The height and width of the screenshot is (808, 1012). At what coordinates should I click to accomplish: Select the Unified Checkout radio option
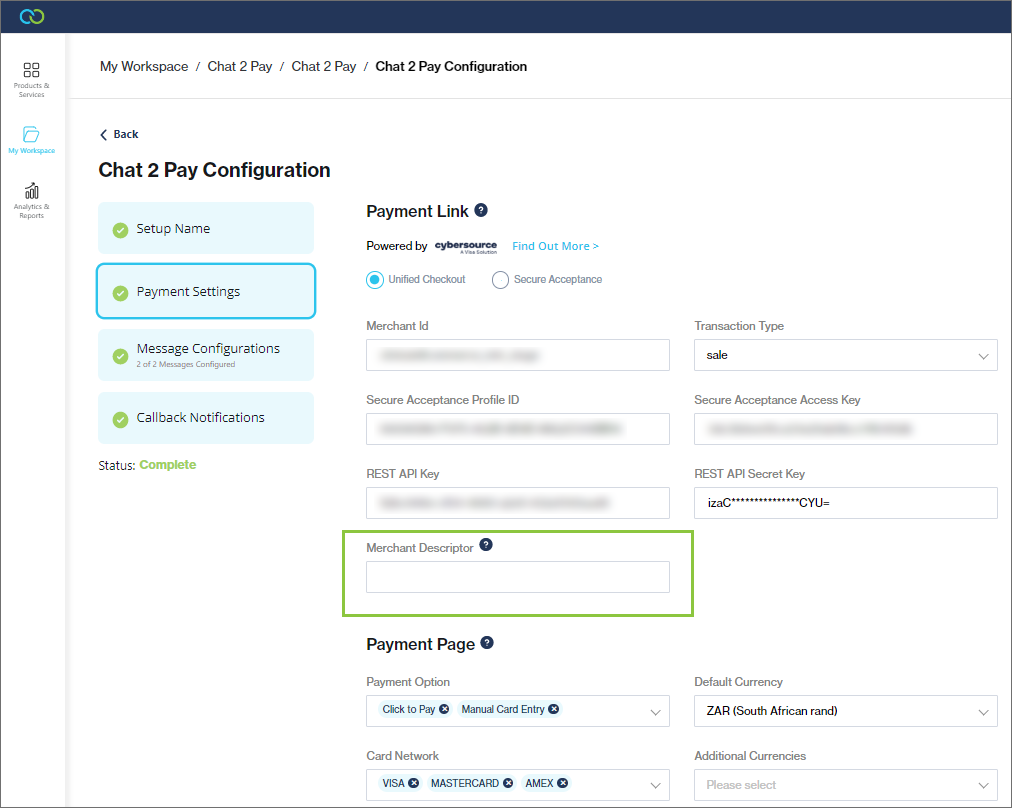coord(375,280)
